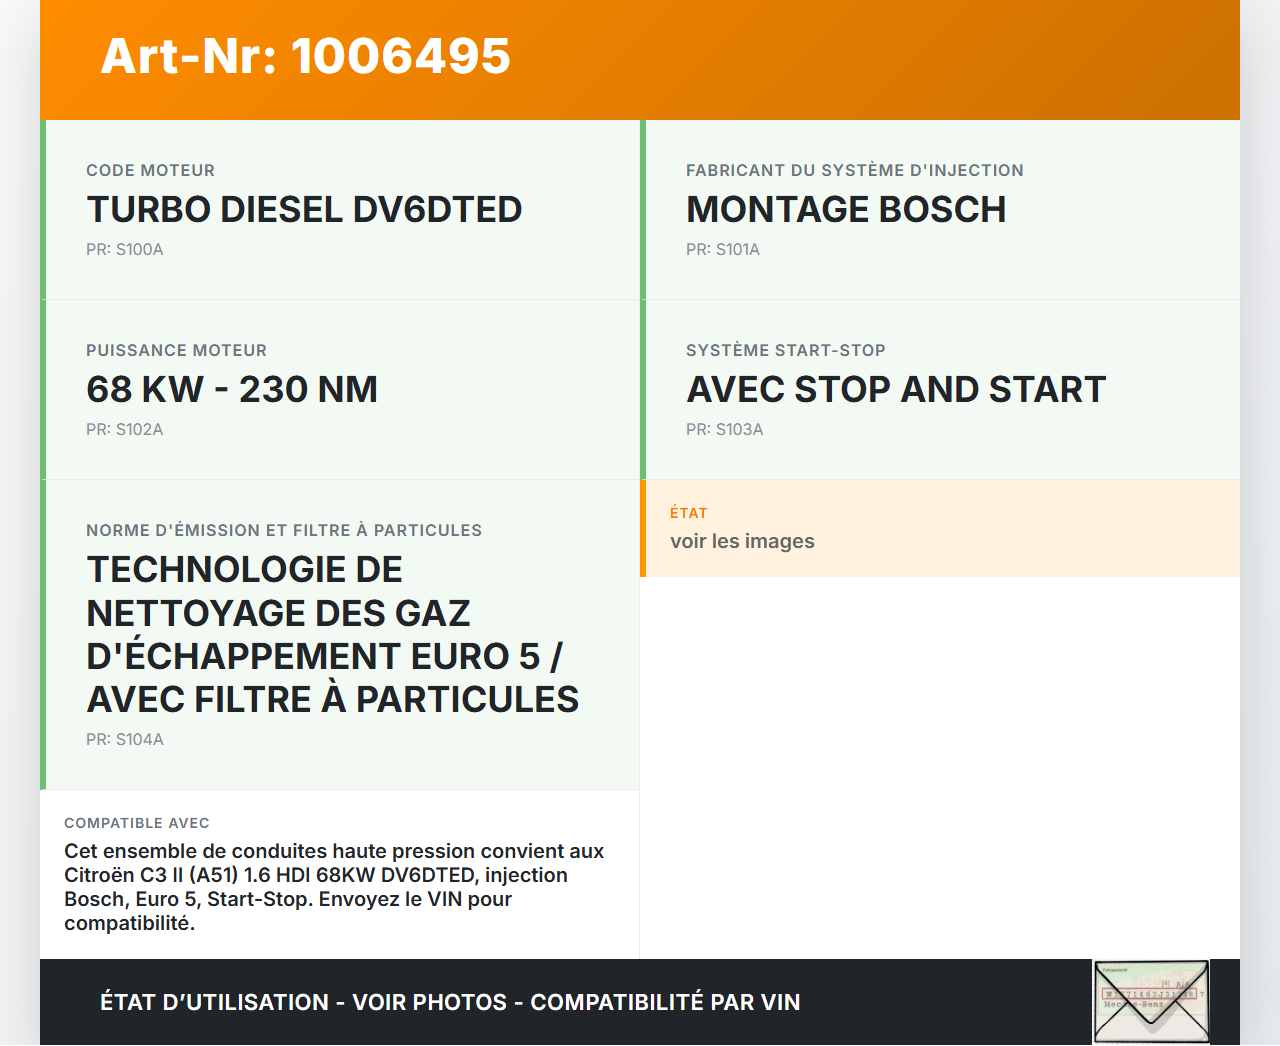Click the PR: S100A code
Screen dimensions: 1280x1046
(x=124, y=250)
